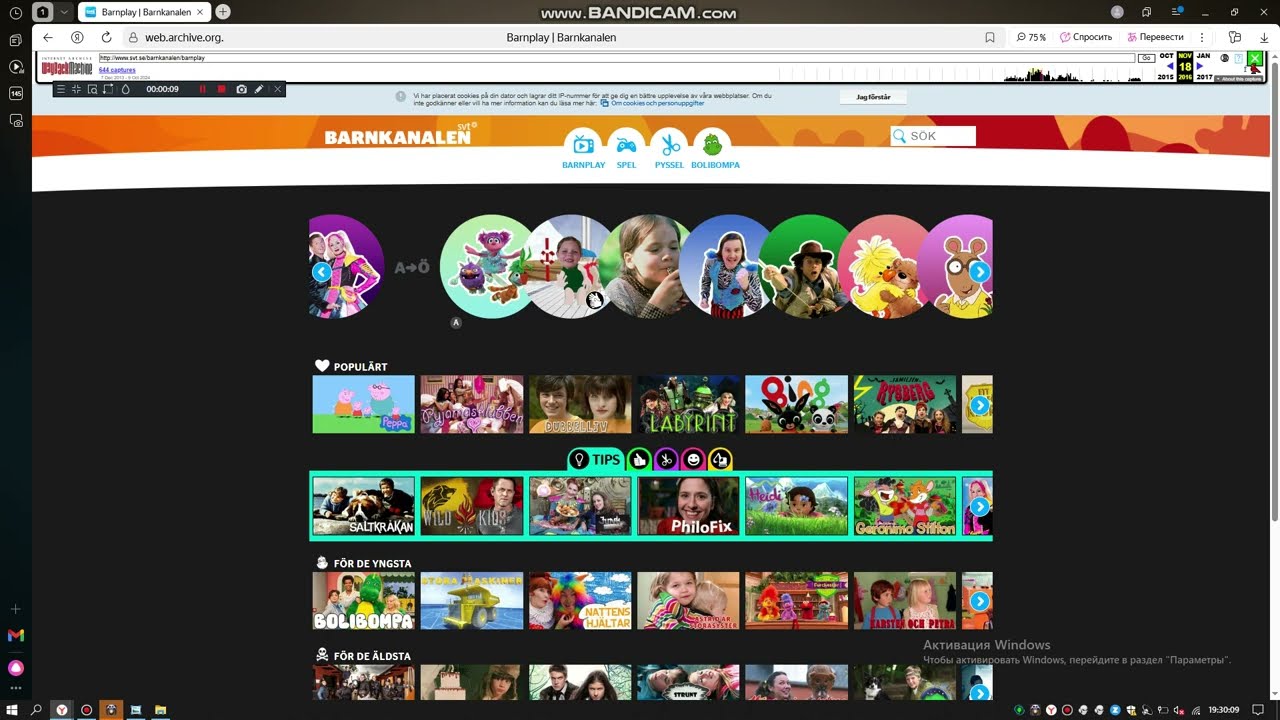Click the Спросить button
Viewport: 1280px width, 720px height.
(1086, 37)
